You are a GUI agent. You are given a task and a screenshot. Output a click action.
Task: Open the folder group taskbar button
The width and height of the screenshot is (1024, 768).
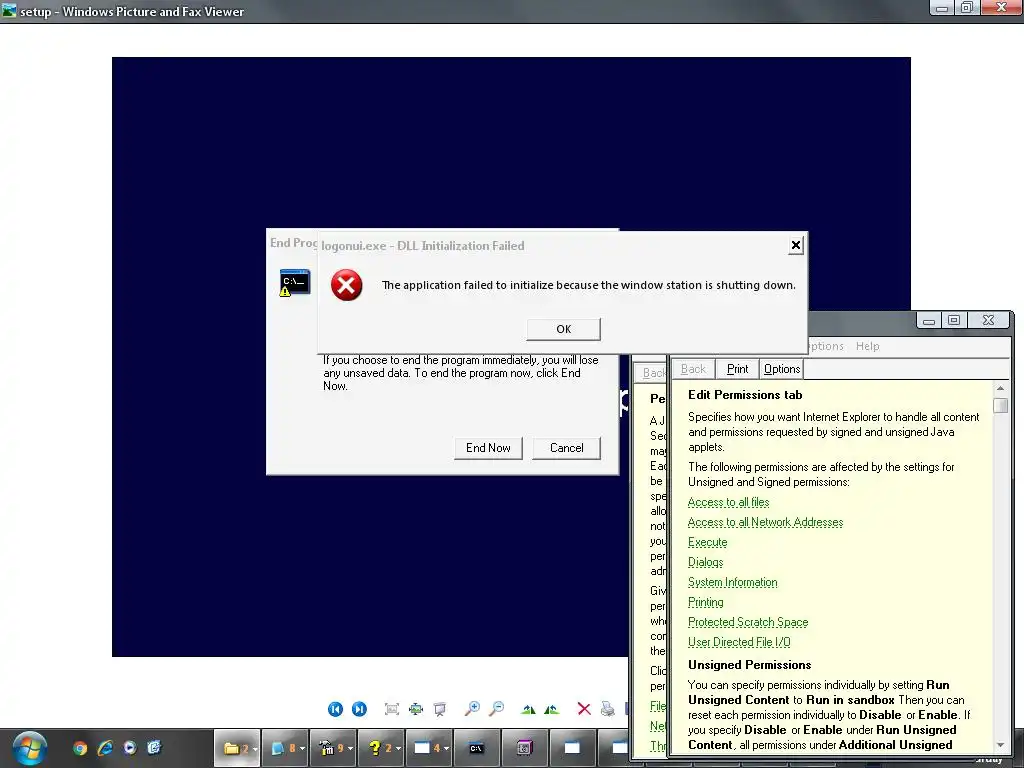(238, 748)
